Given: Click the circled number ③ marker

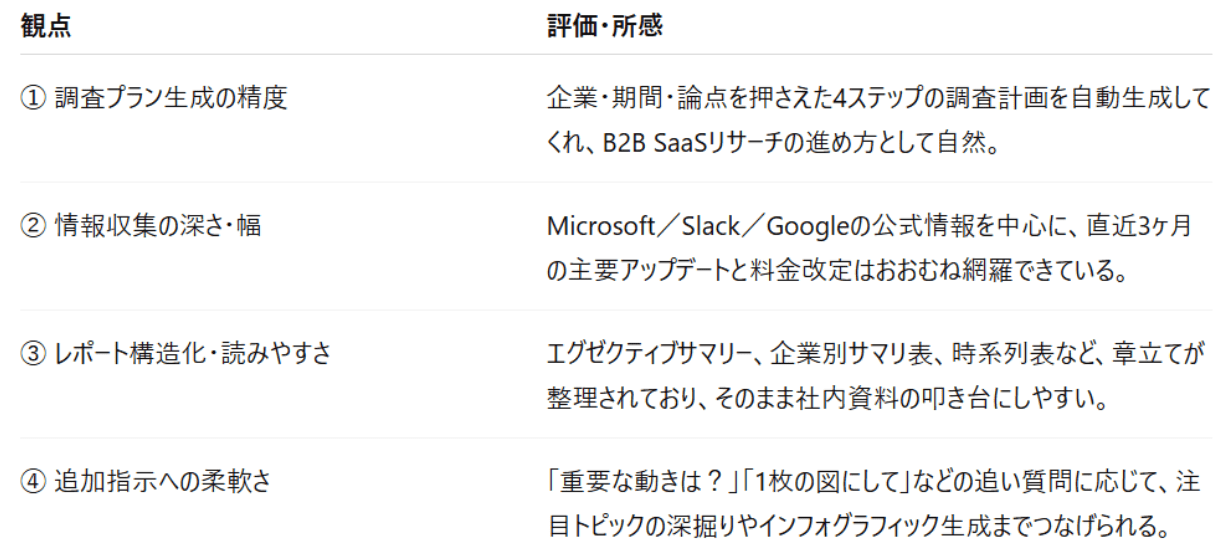Looking at the screenshot, I should pyautogui.click(x=32, y=354).
